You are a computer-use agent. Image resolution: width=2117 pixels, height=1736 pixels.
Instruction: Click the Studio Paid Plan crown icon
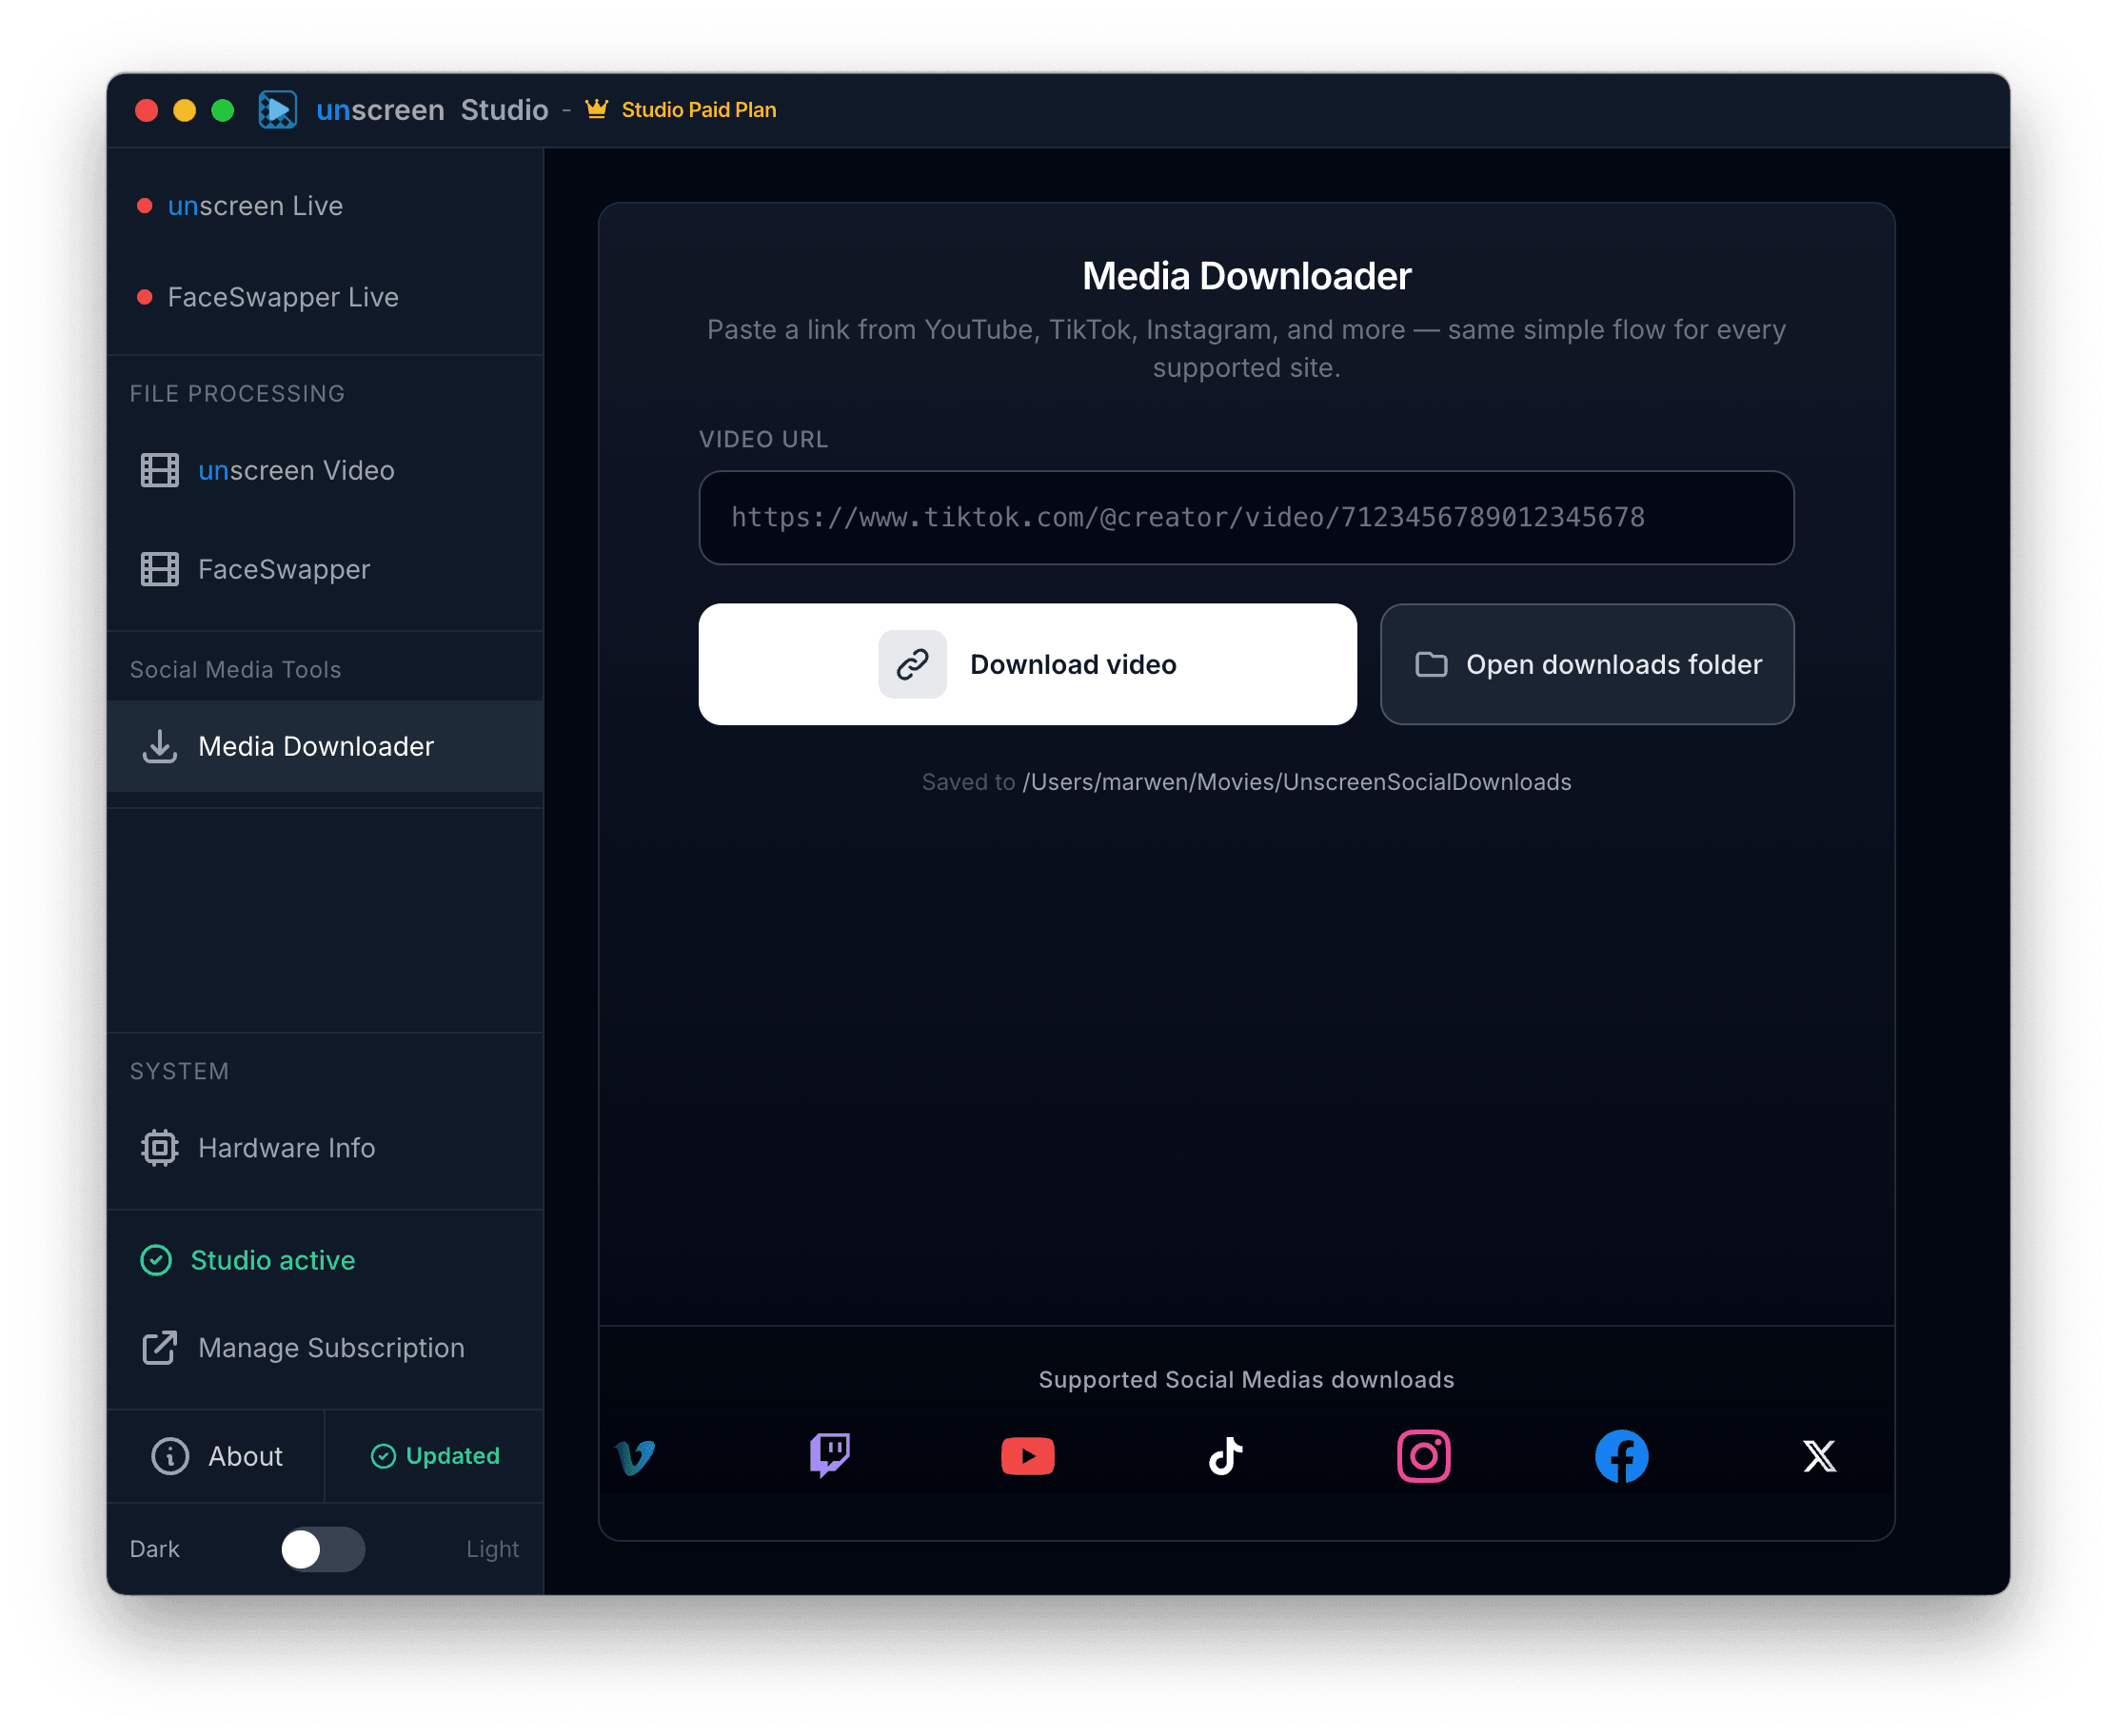597,110
